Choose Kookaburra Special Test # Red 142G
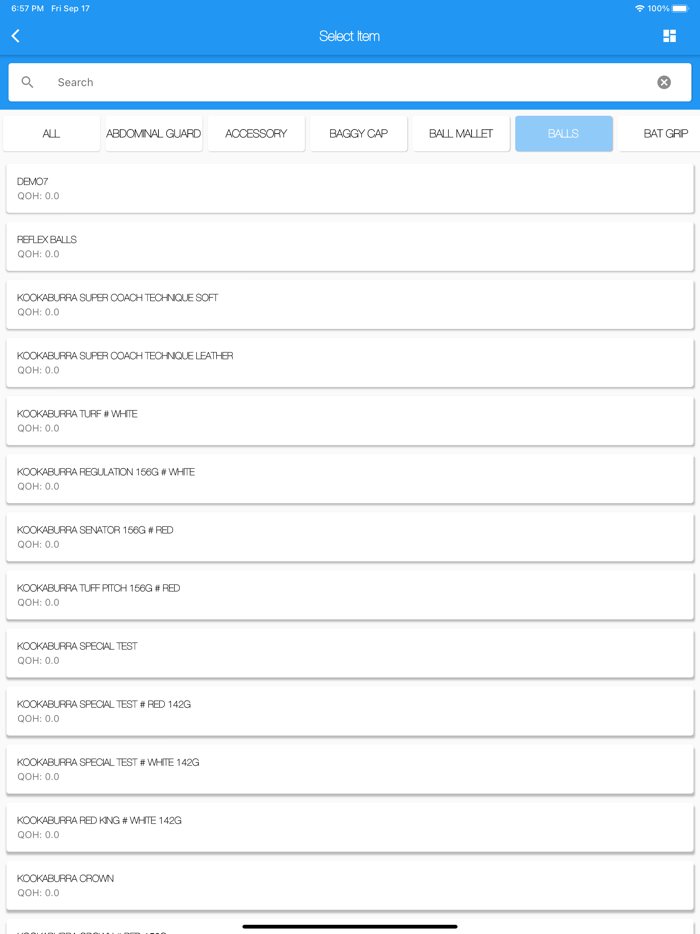This screenshot has width=700, height=934. 350,711
